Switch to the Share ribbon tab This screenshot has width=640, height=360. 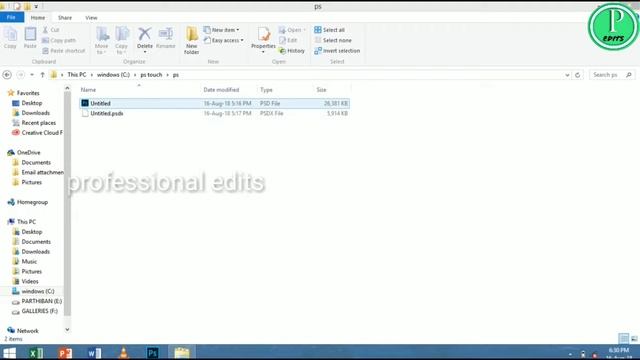coord(64,18)
